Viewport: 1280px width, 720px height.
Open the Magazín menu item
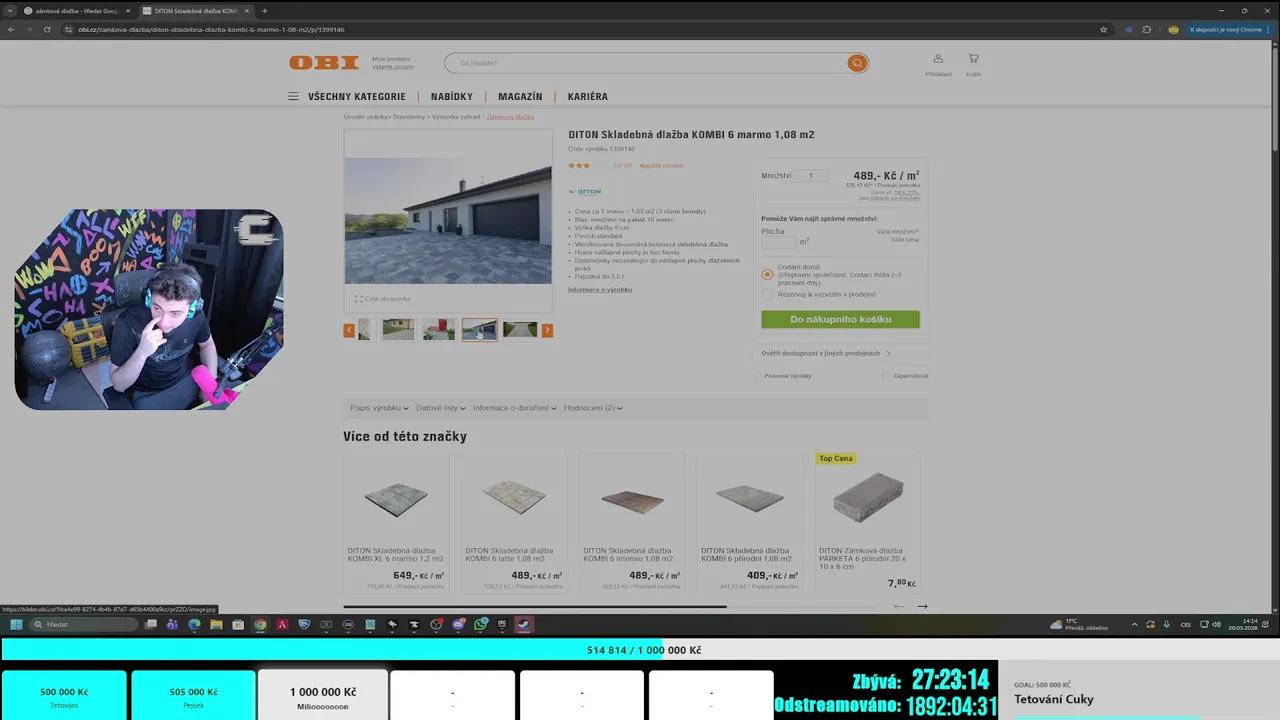(x=520, y=97)
